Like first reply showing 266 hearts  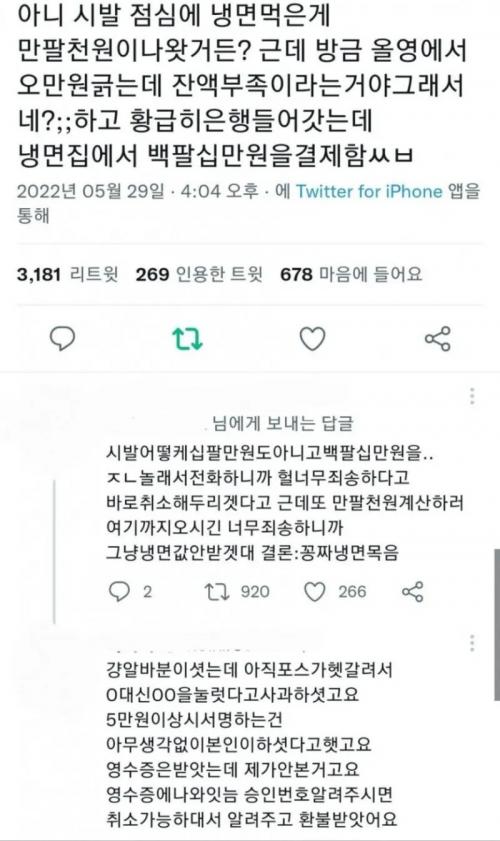tap(335, 592)
